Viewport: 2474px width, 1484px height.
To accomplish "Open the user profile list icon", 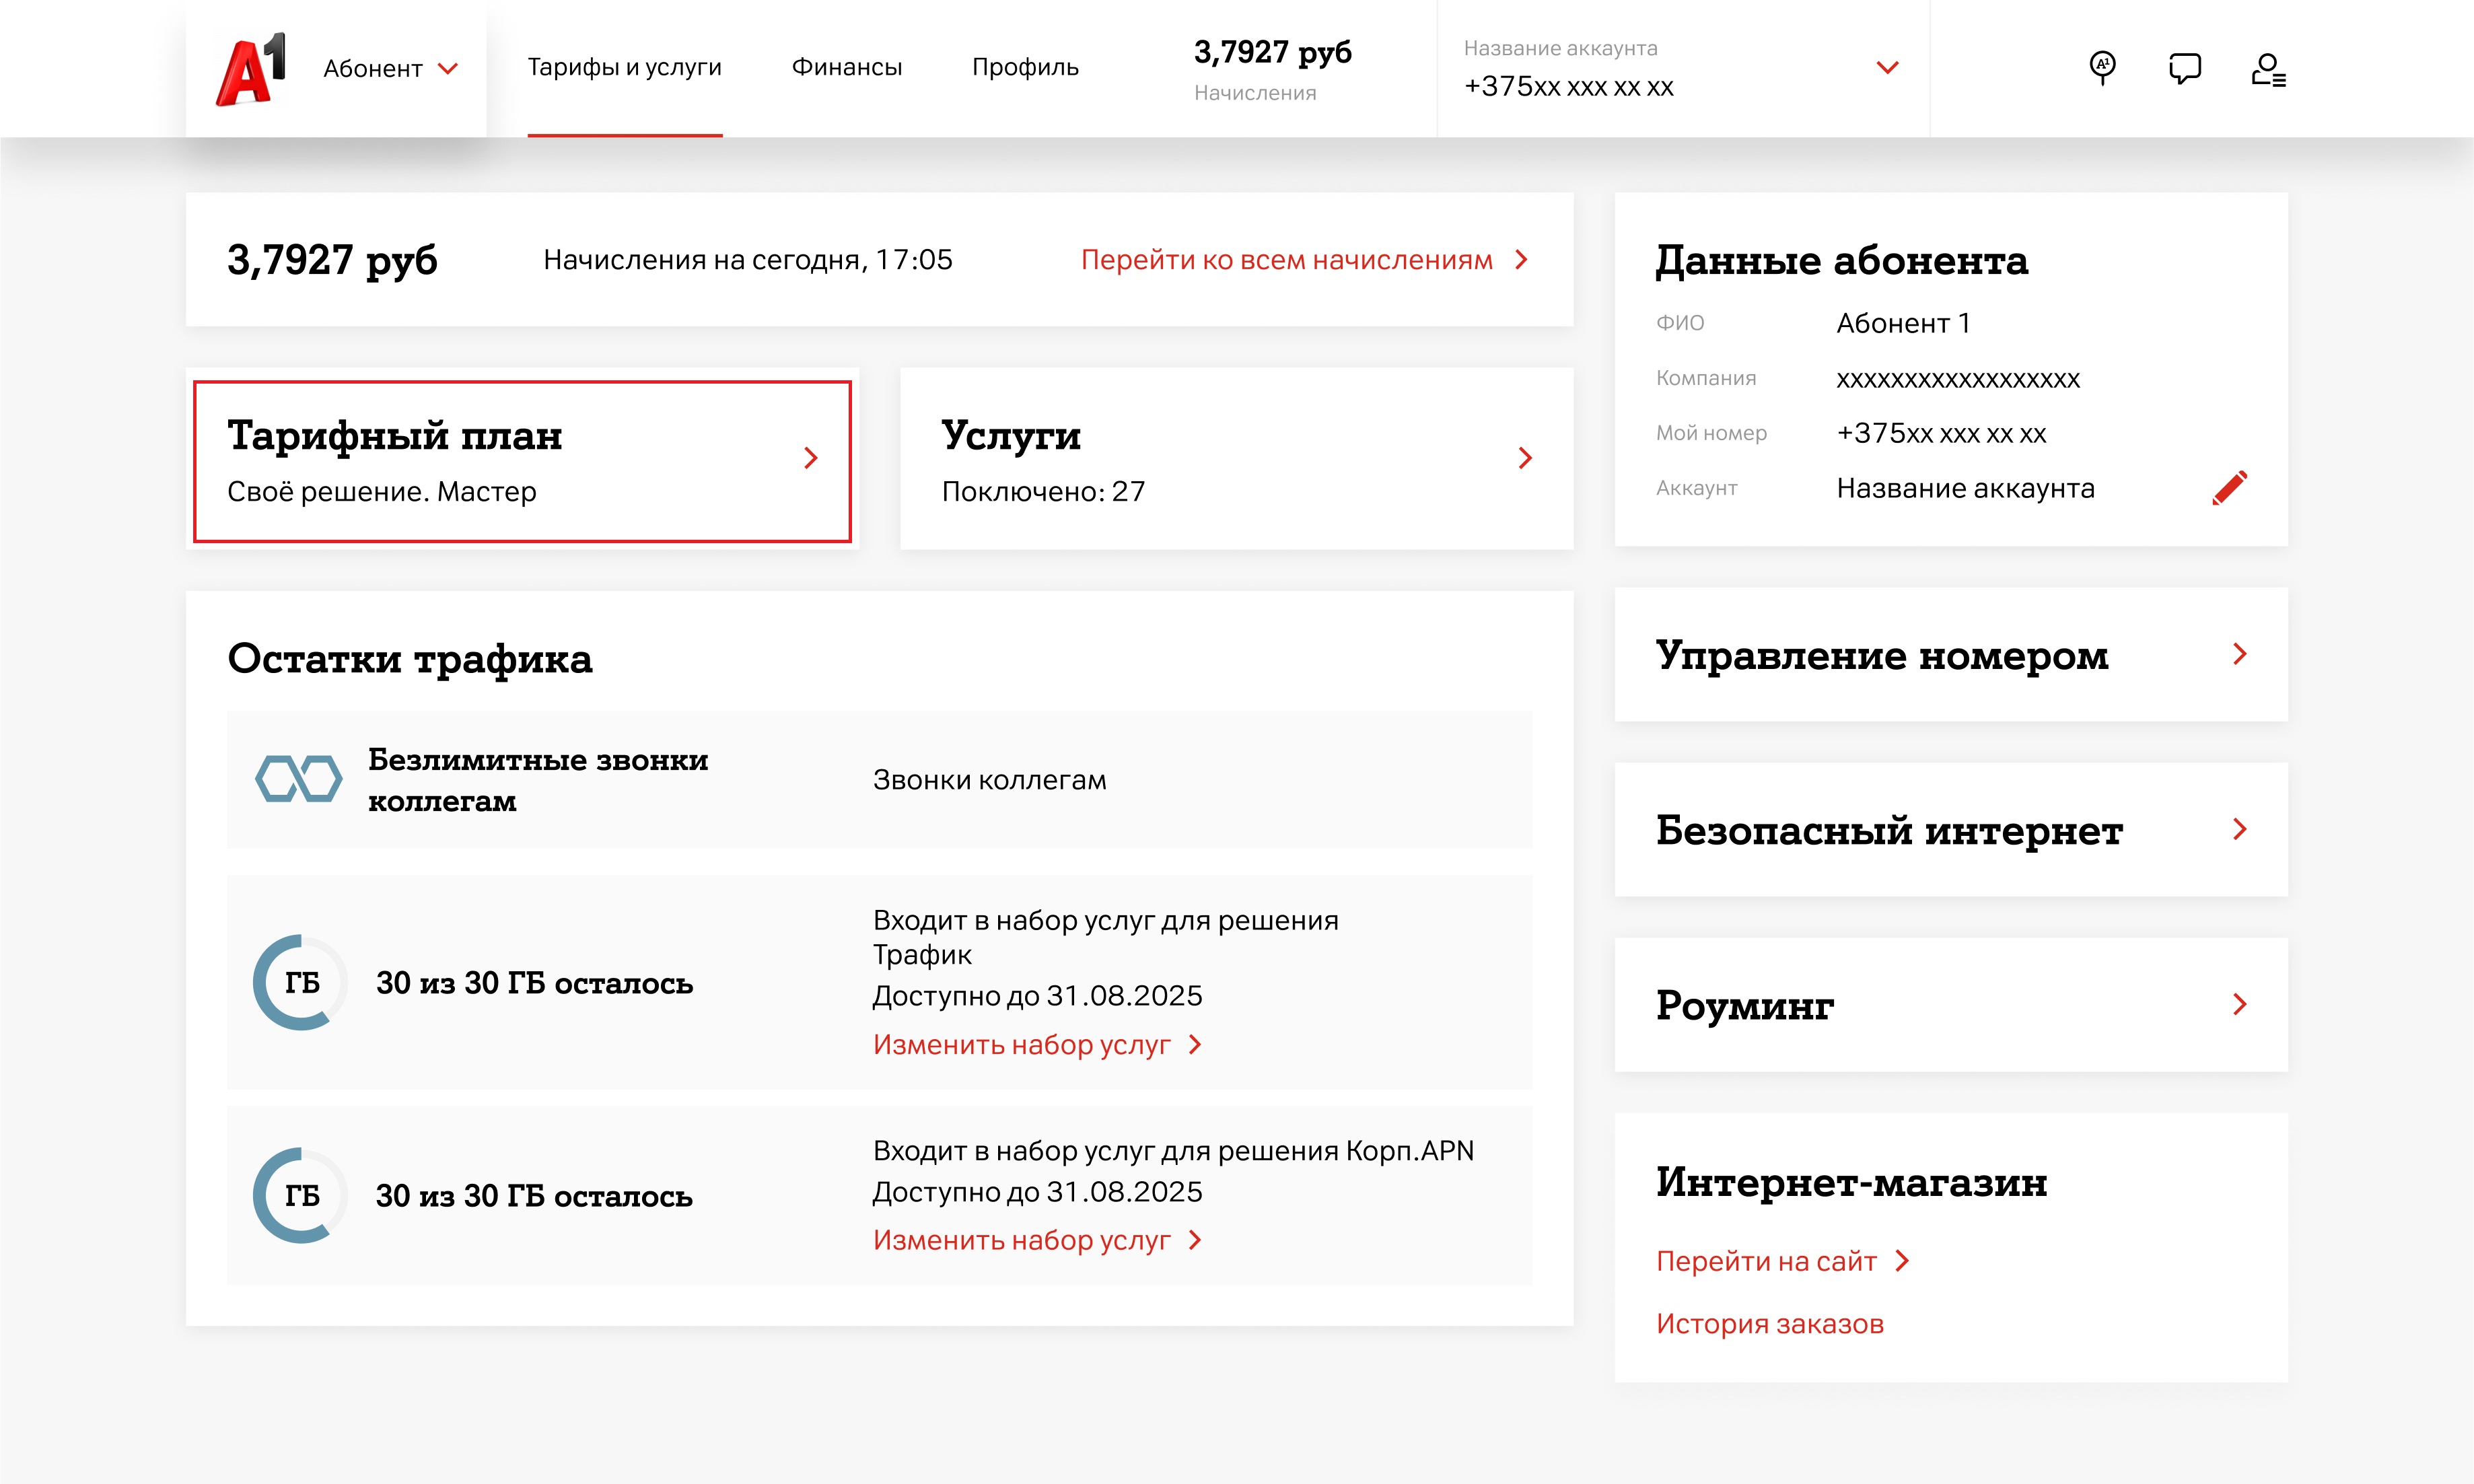I will 2268,70.
